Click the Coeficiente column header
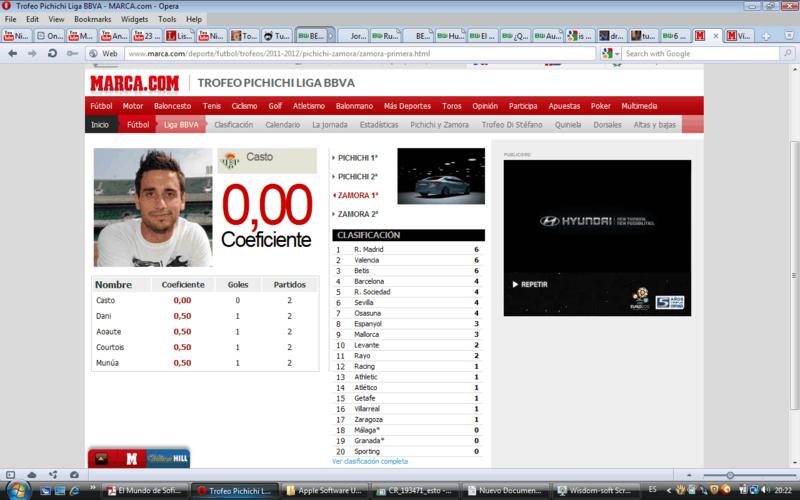Viewport: 800px width, 500px height. (x=183, y=285)
